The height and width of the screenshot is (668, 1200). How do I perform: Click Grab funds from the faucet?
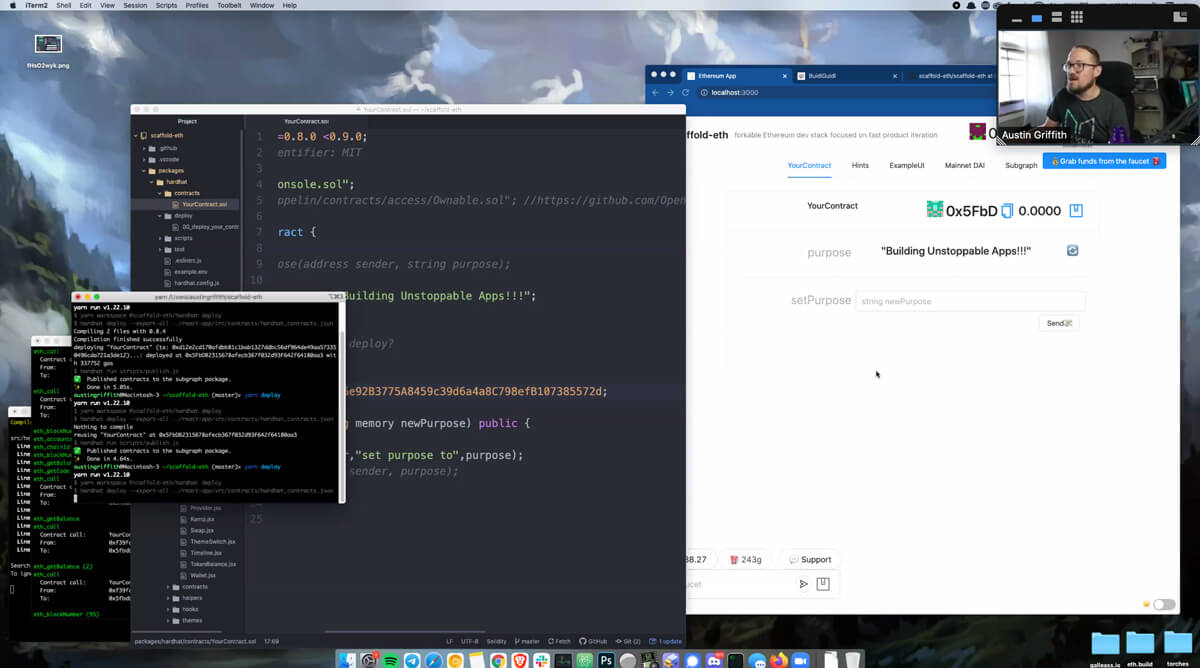[1104, 161]
